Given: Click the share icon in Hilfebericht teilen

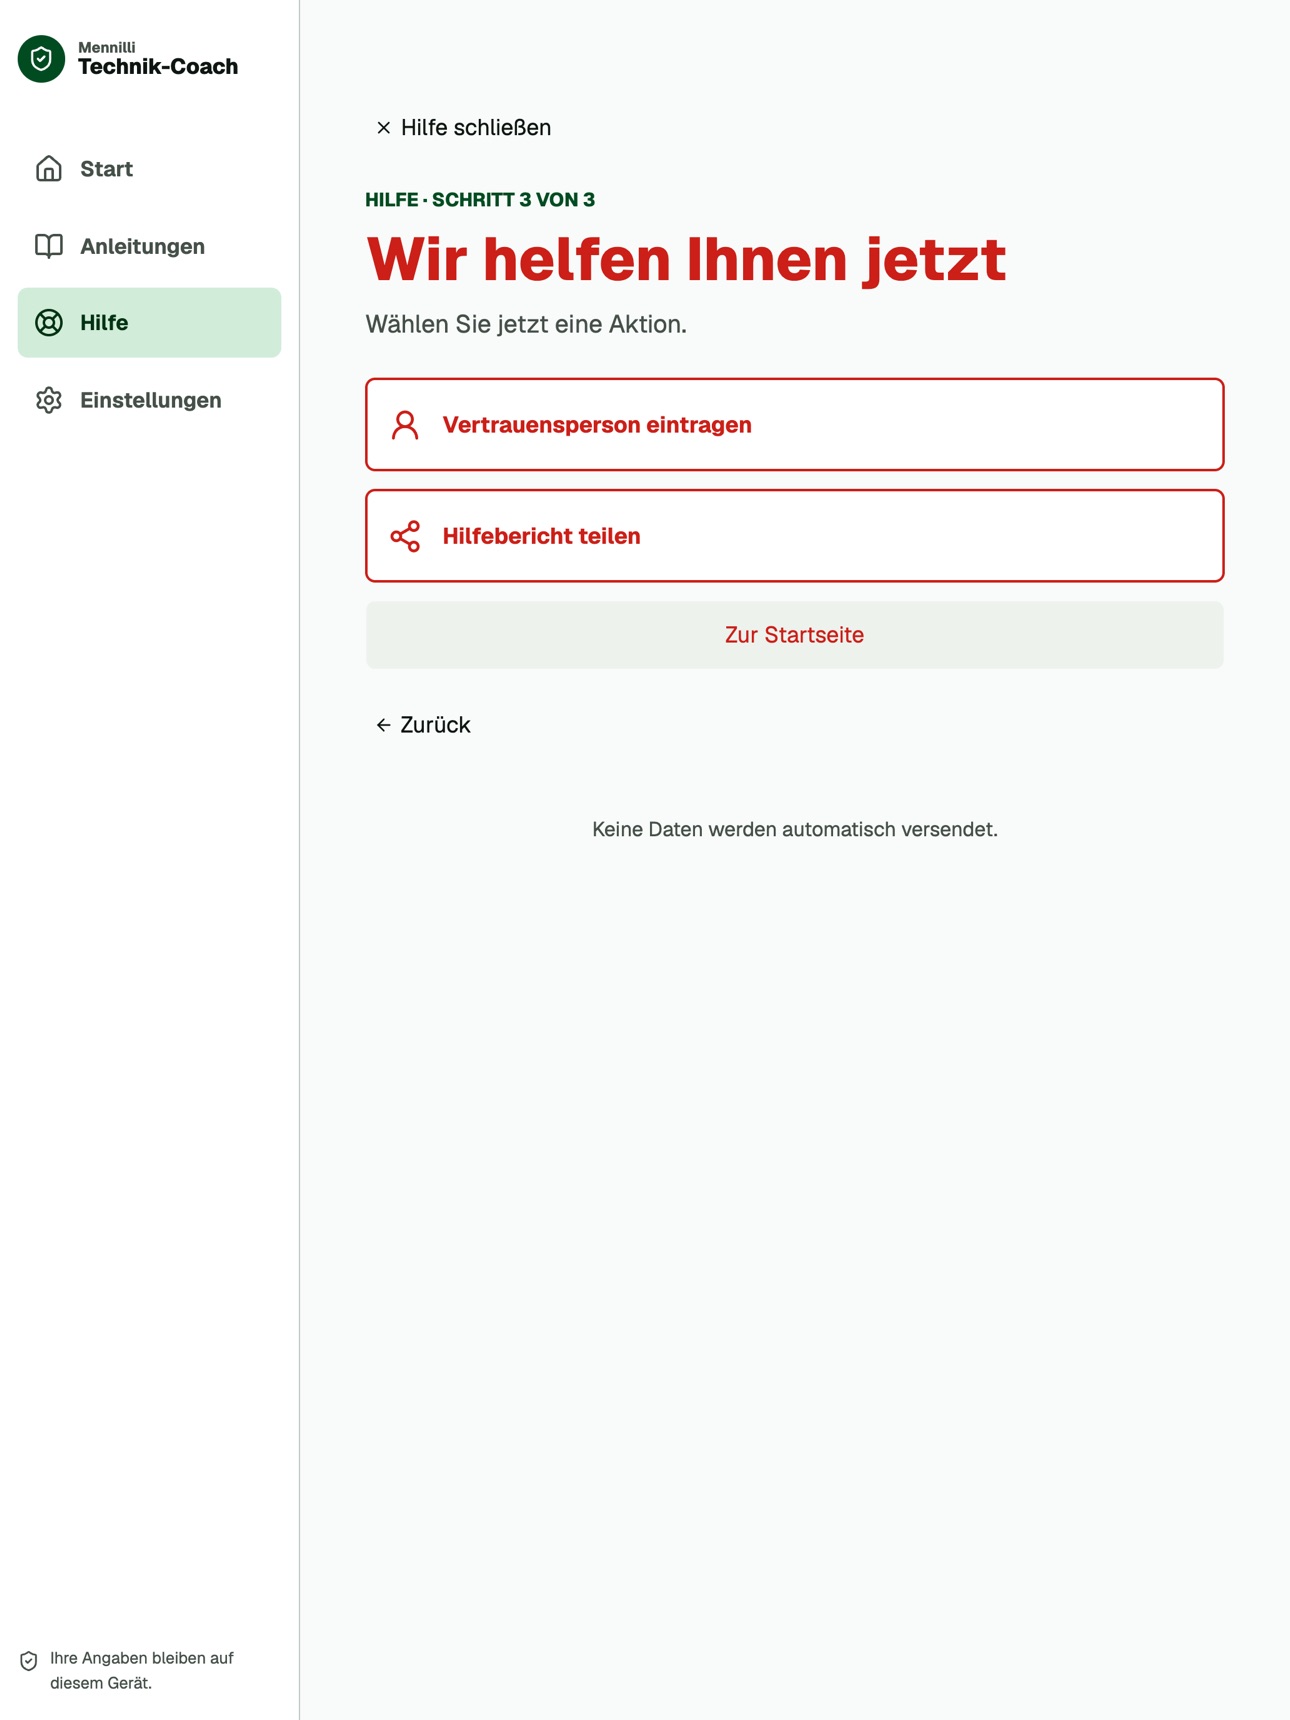Looking at the screenshot, I should pyautogui.click(x=405, y=536).
